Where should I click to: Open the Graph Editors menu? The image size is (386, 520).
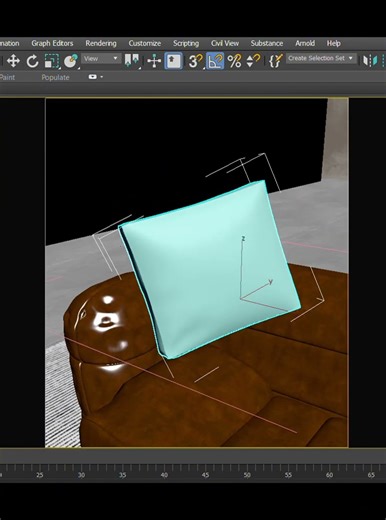(x=52, y=43)
